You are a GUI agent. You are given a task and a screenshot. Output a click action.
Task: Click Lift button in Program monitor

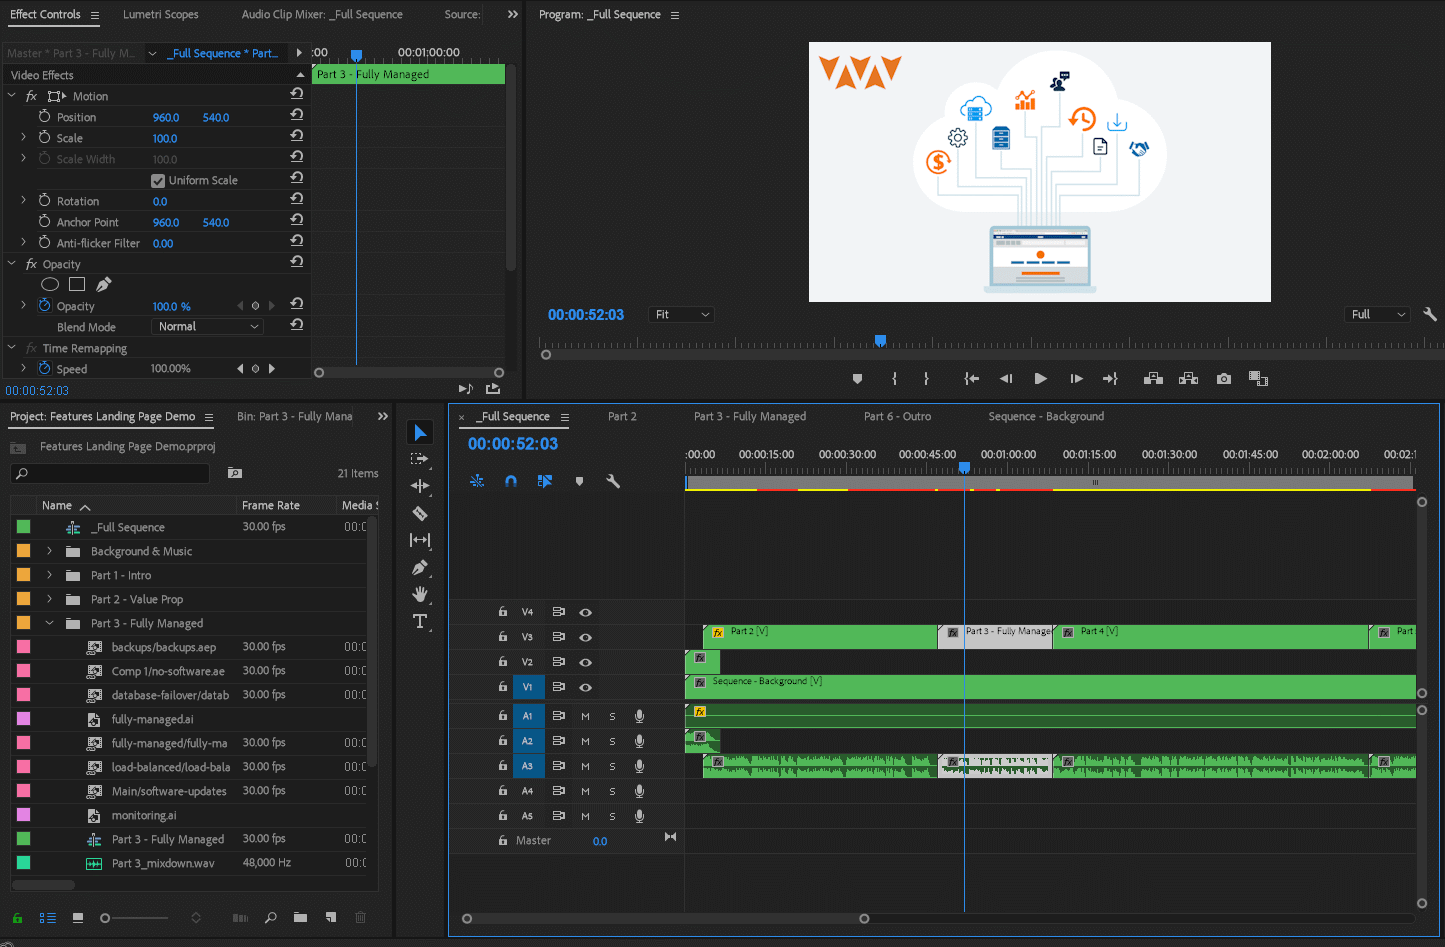1153,379
